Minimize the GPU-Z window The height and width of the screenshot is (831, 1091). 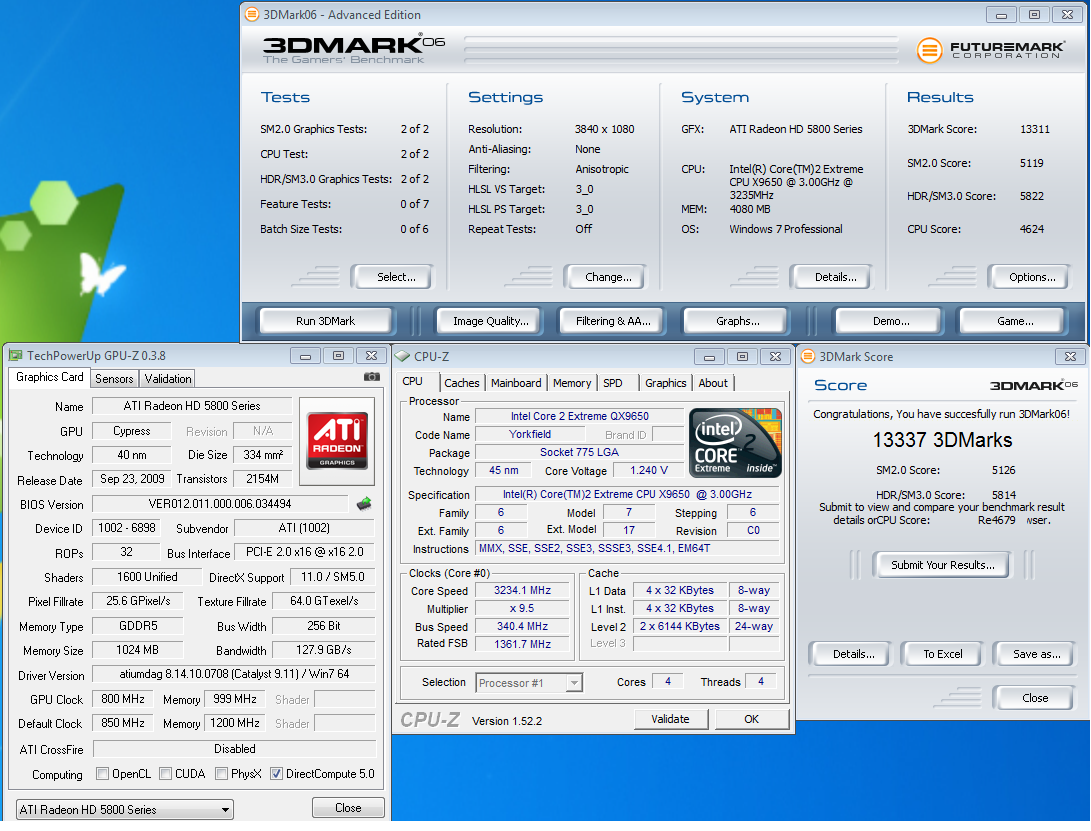click(x=305, y=356)
